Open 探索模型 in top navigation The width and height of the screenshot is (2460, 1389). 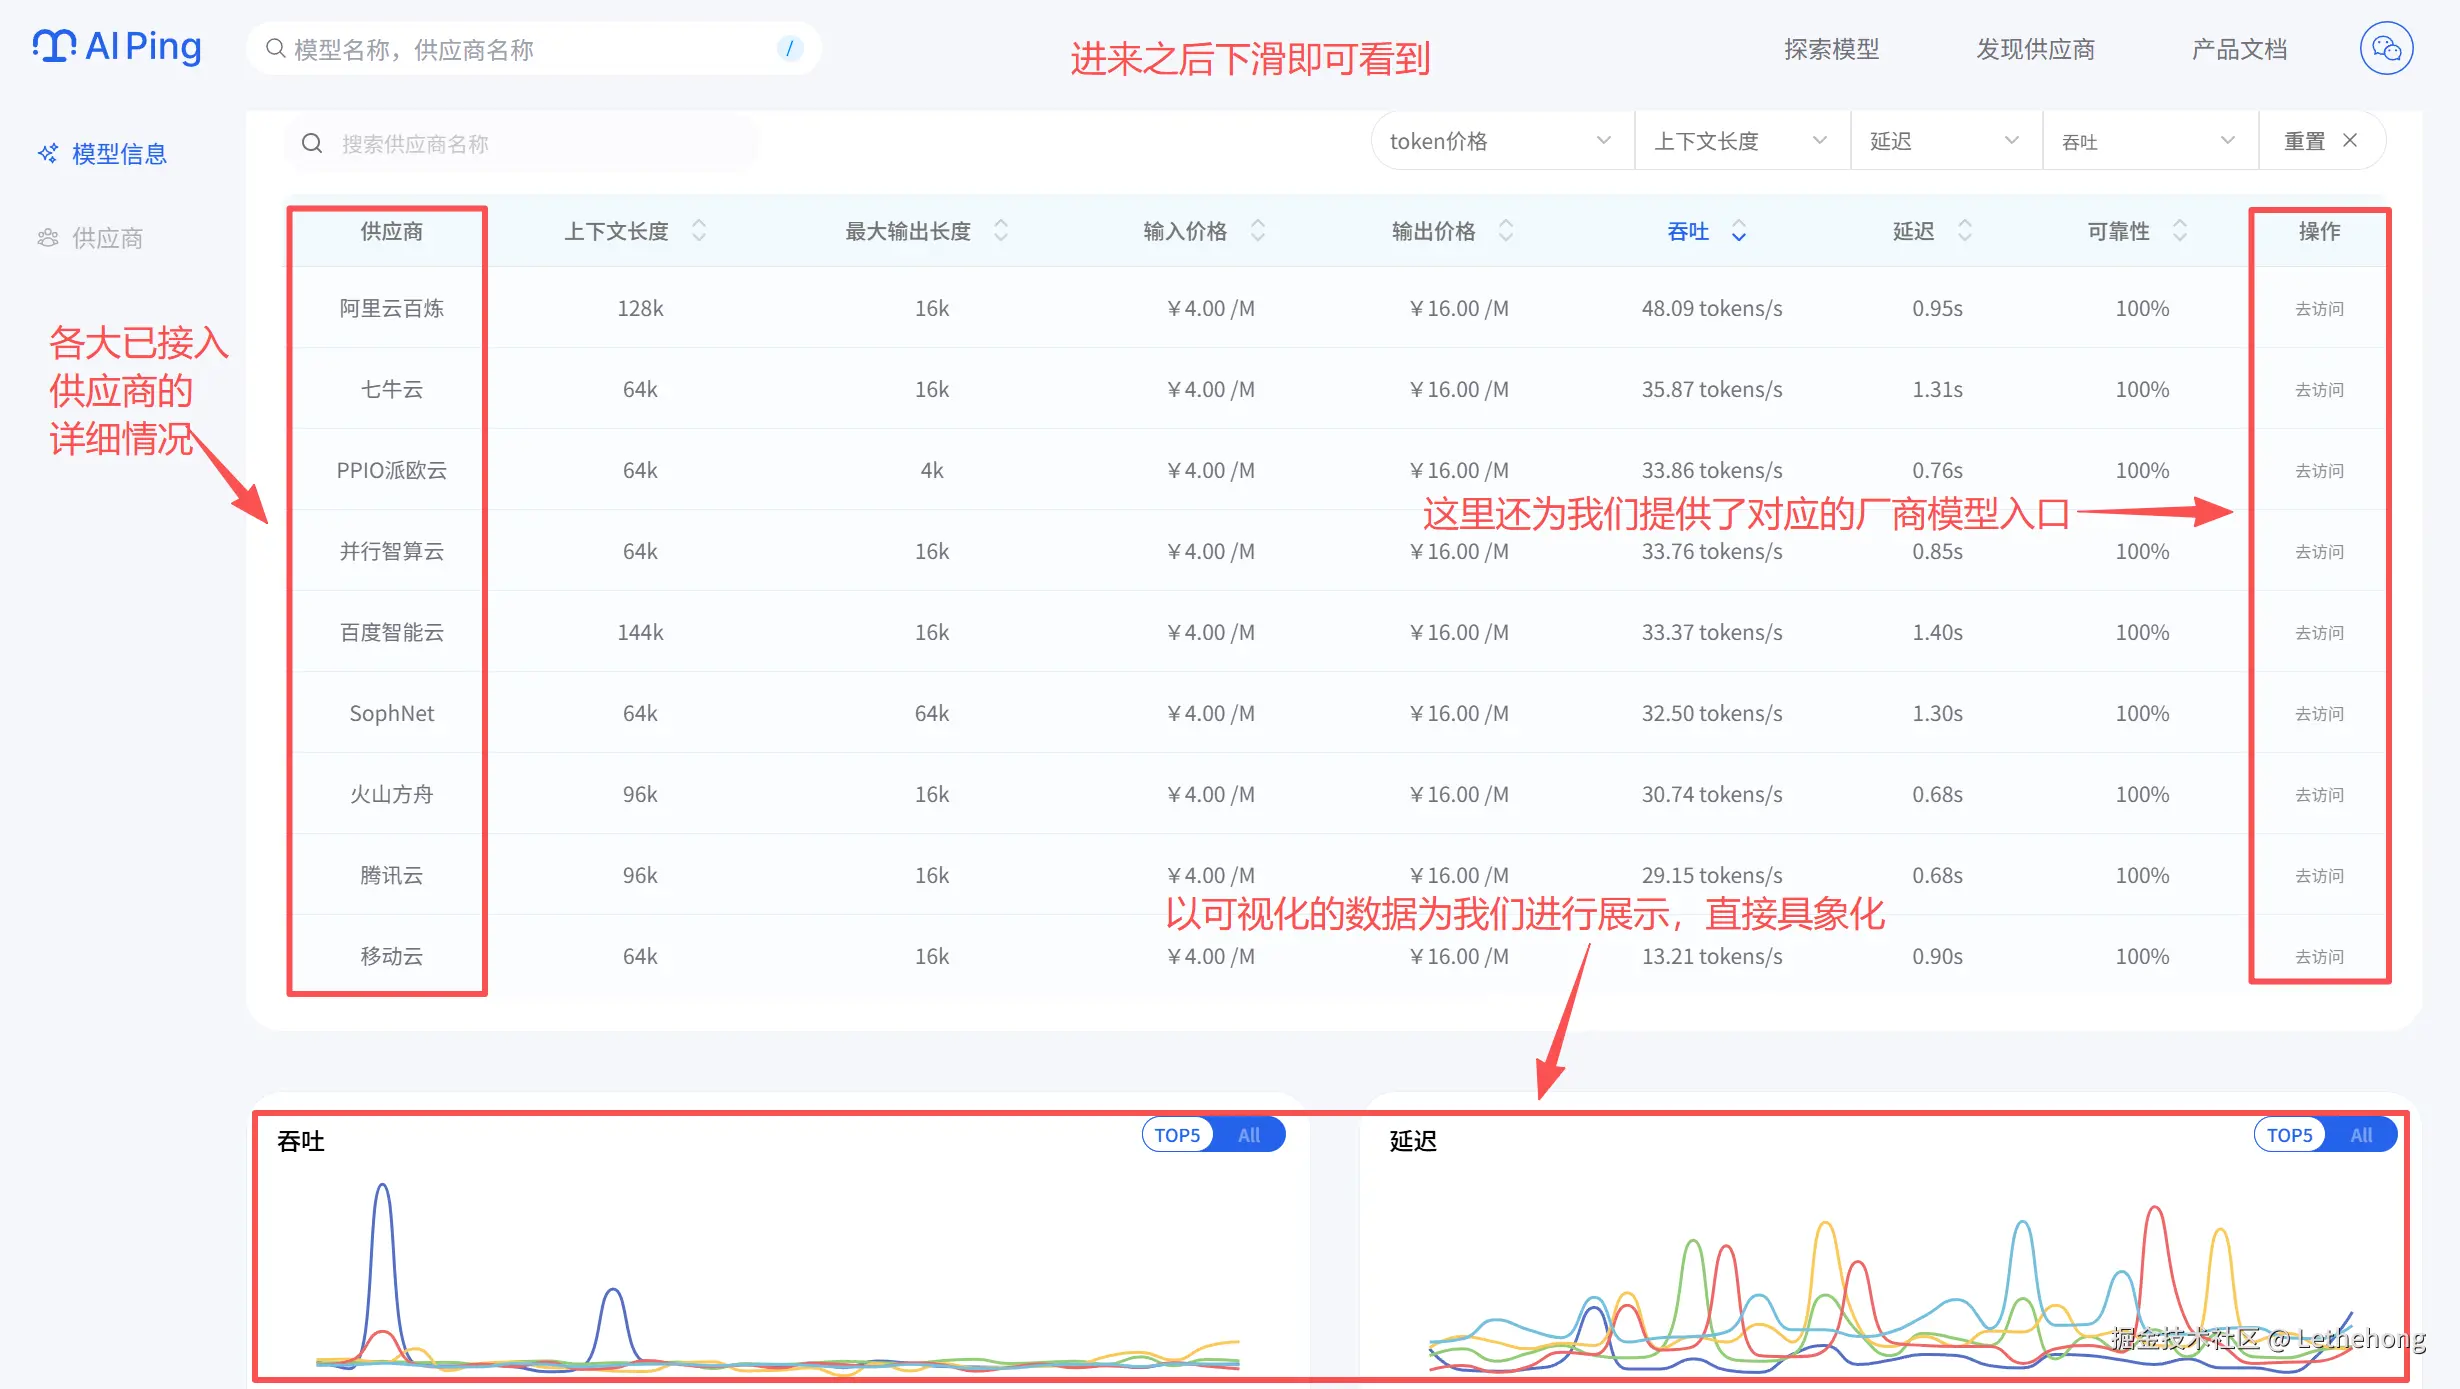1831,49
